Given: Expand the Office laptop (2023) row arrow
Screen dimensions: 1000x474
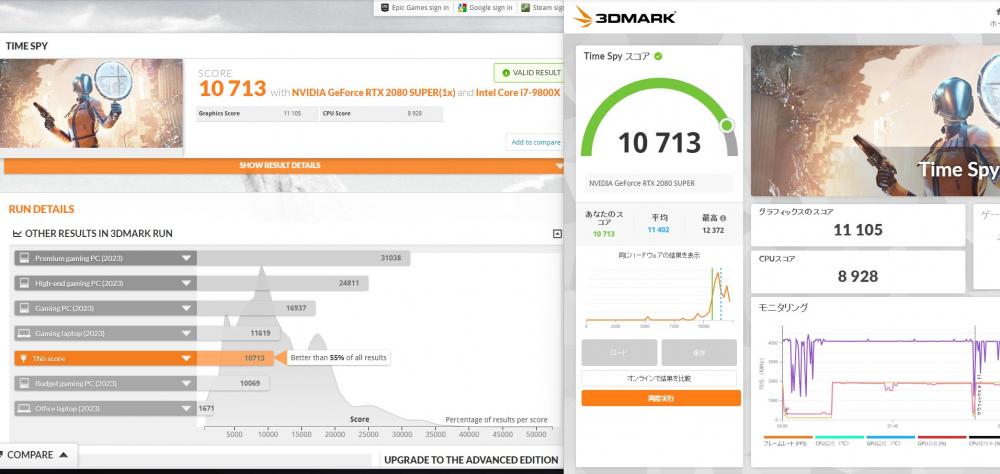Looking at the screenshot, I should (x=186, y=408).
